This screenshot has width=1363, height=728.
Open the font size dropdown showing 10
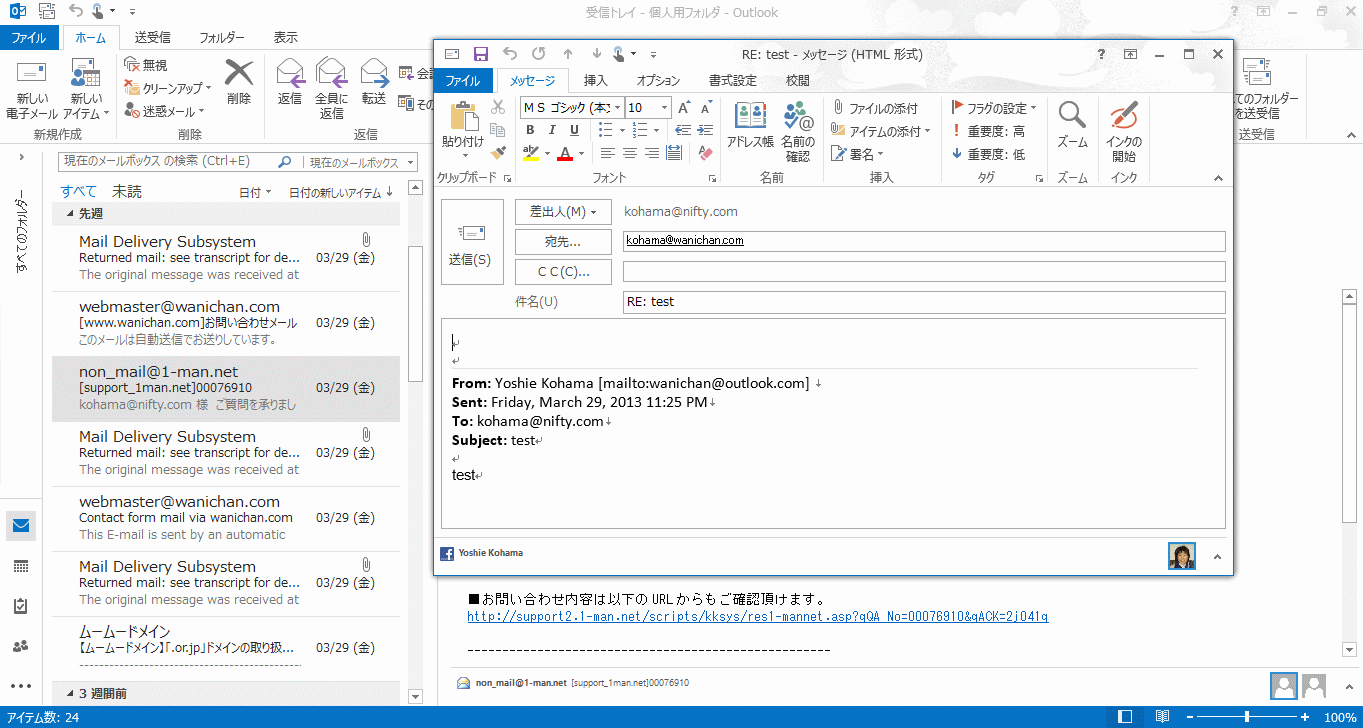click(x=664, y=108)
